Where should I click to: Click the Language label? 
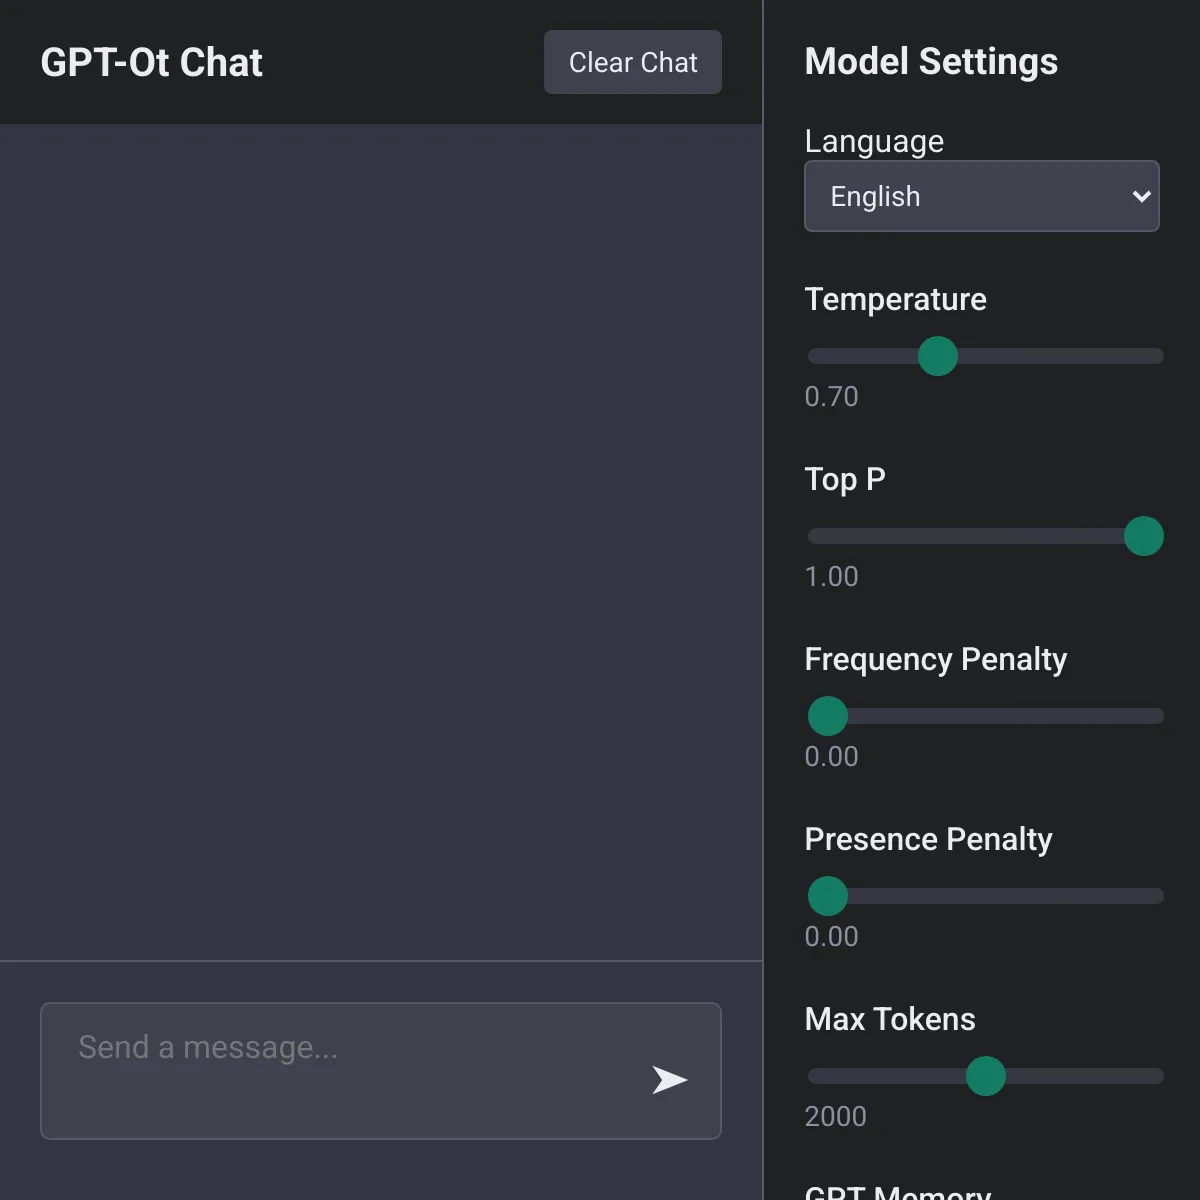(x=874, y=141)
